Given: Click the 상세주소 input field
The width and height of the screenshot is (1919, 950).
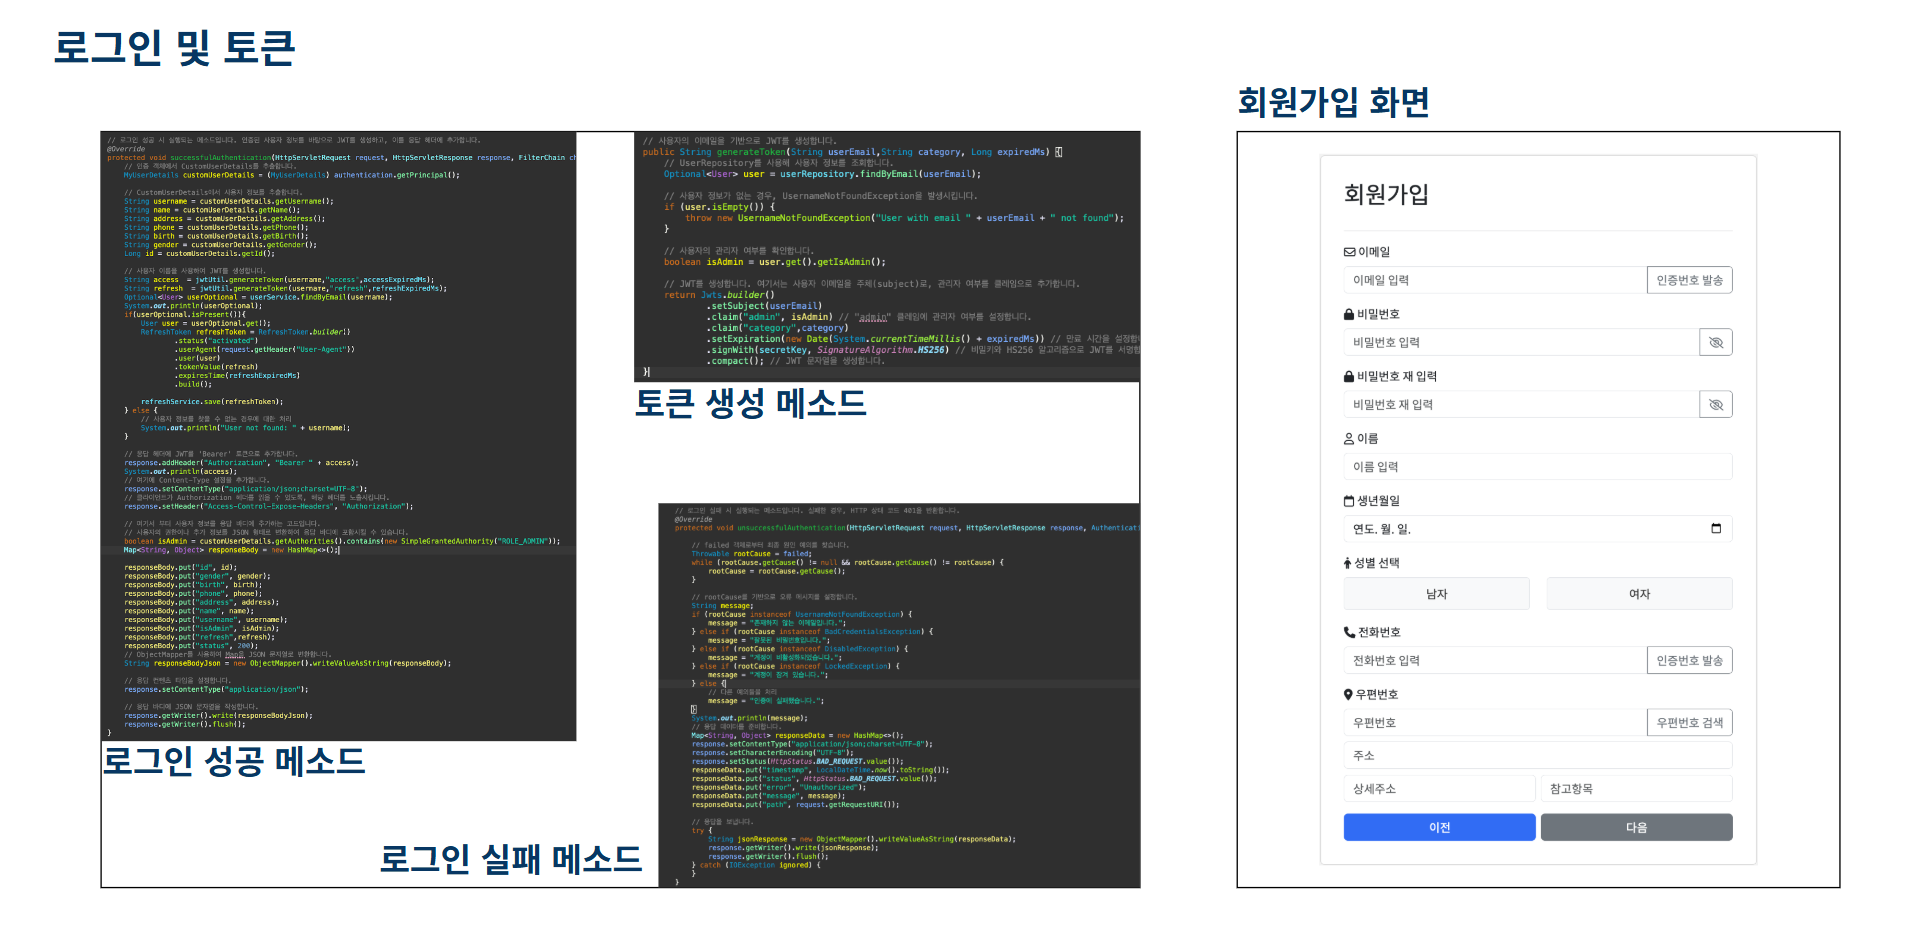Looking at the screenshot, I should coord(1438,788).
